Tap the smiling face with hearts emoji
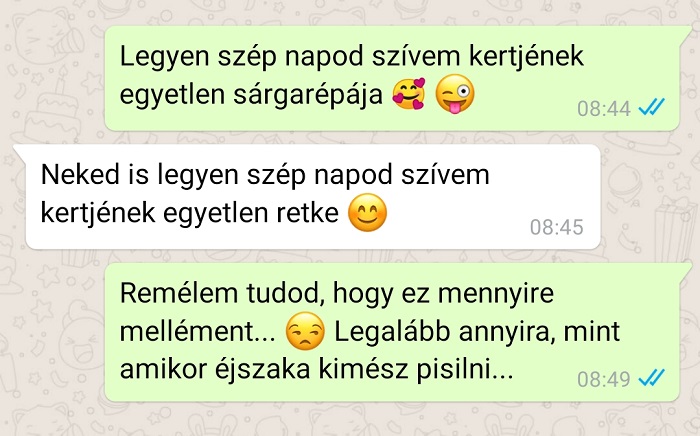This screenshot has height=436, width=700. [409, 94]
